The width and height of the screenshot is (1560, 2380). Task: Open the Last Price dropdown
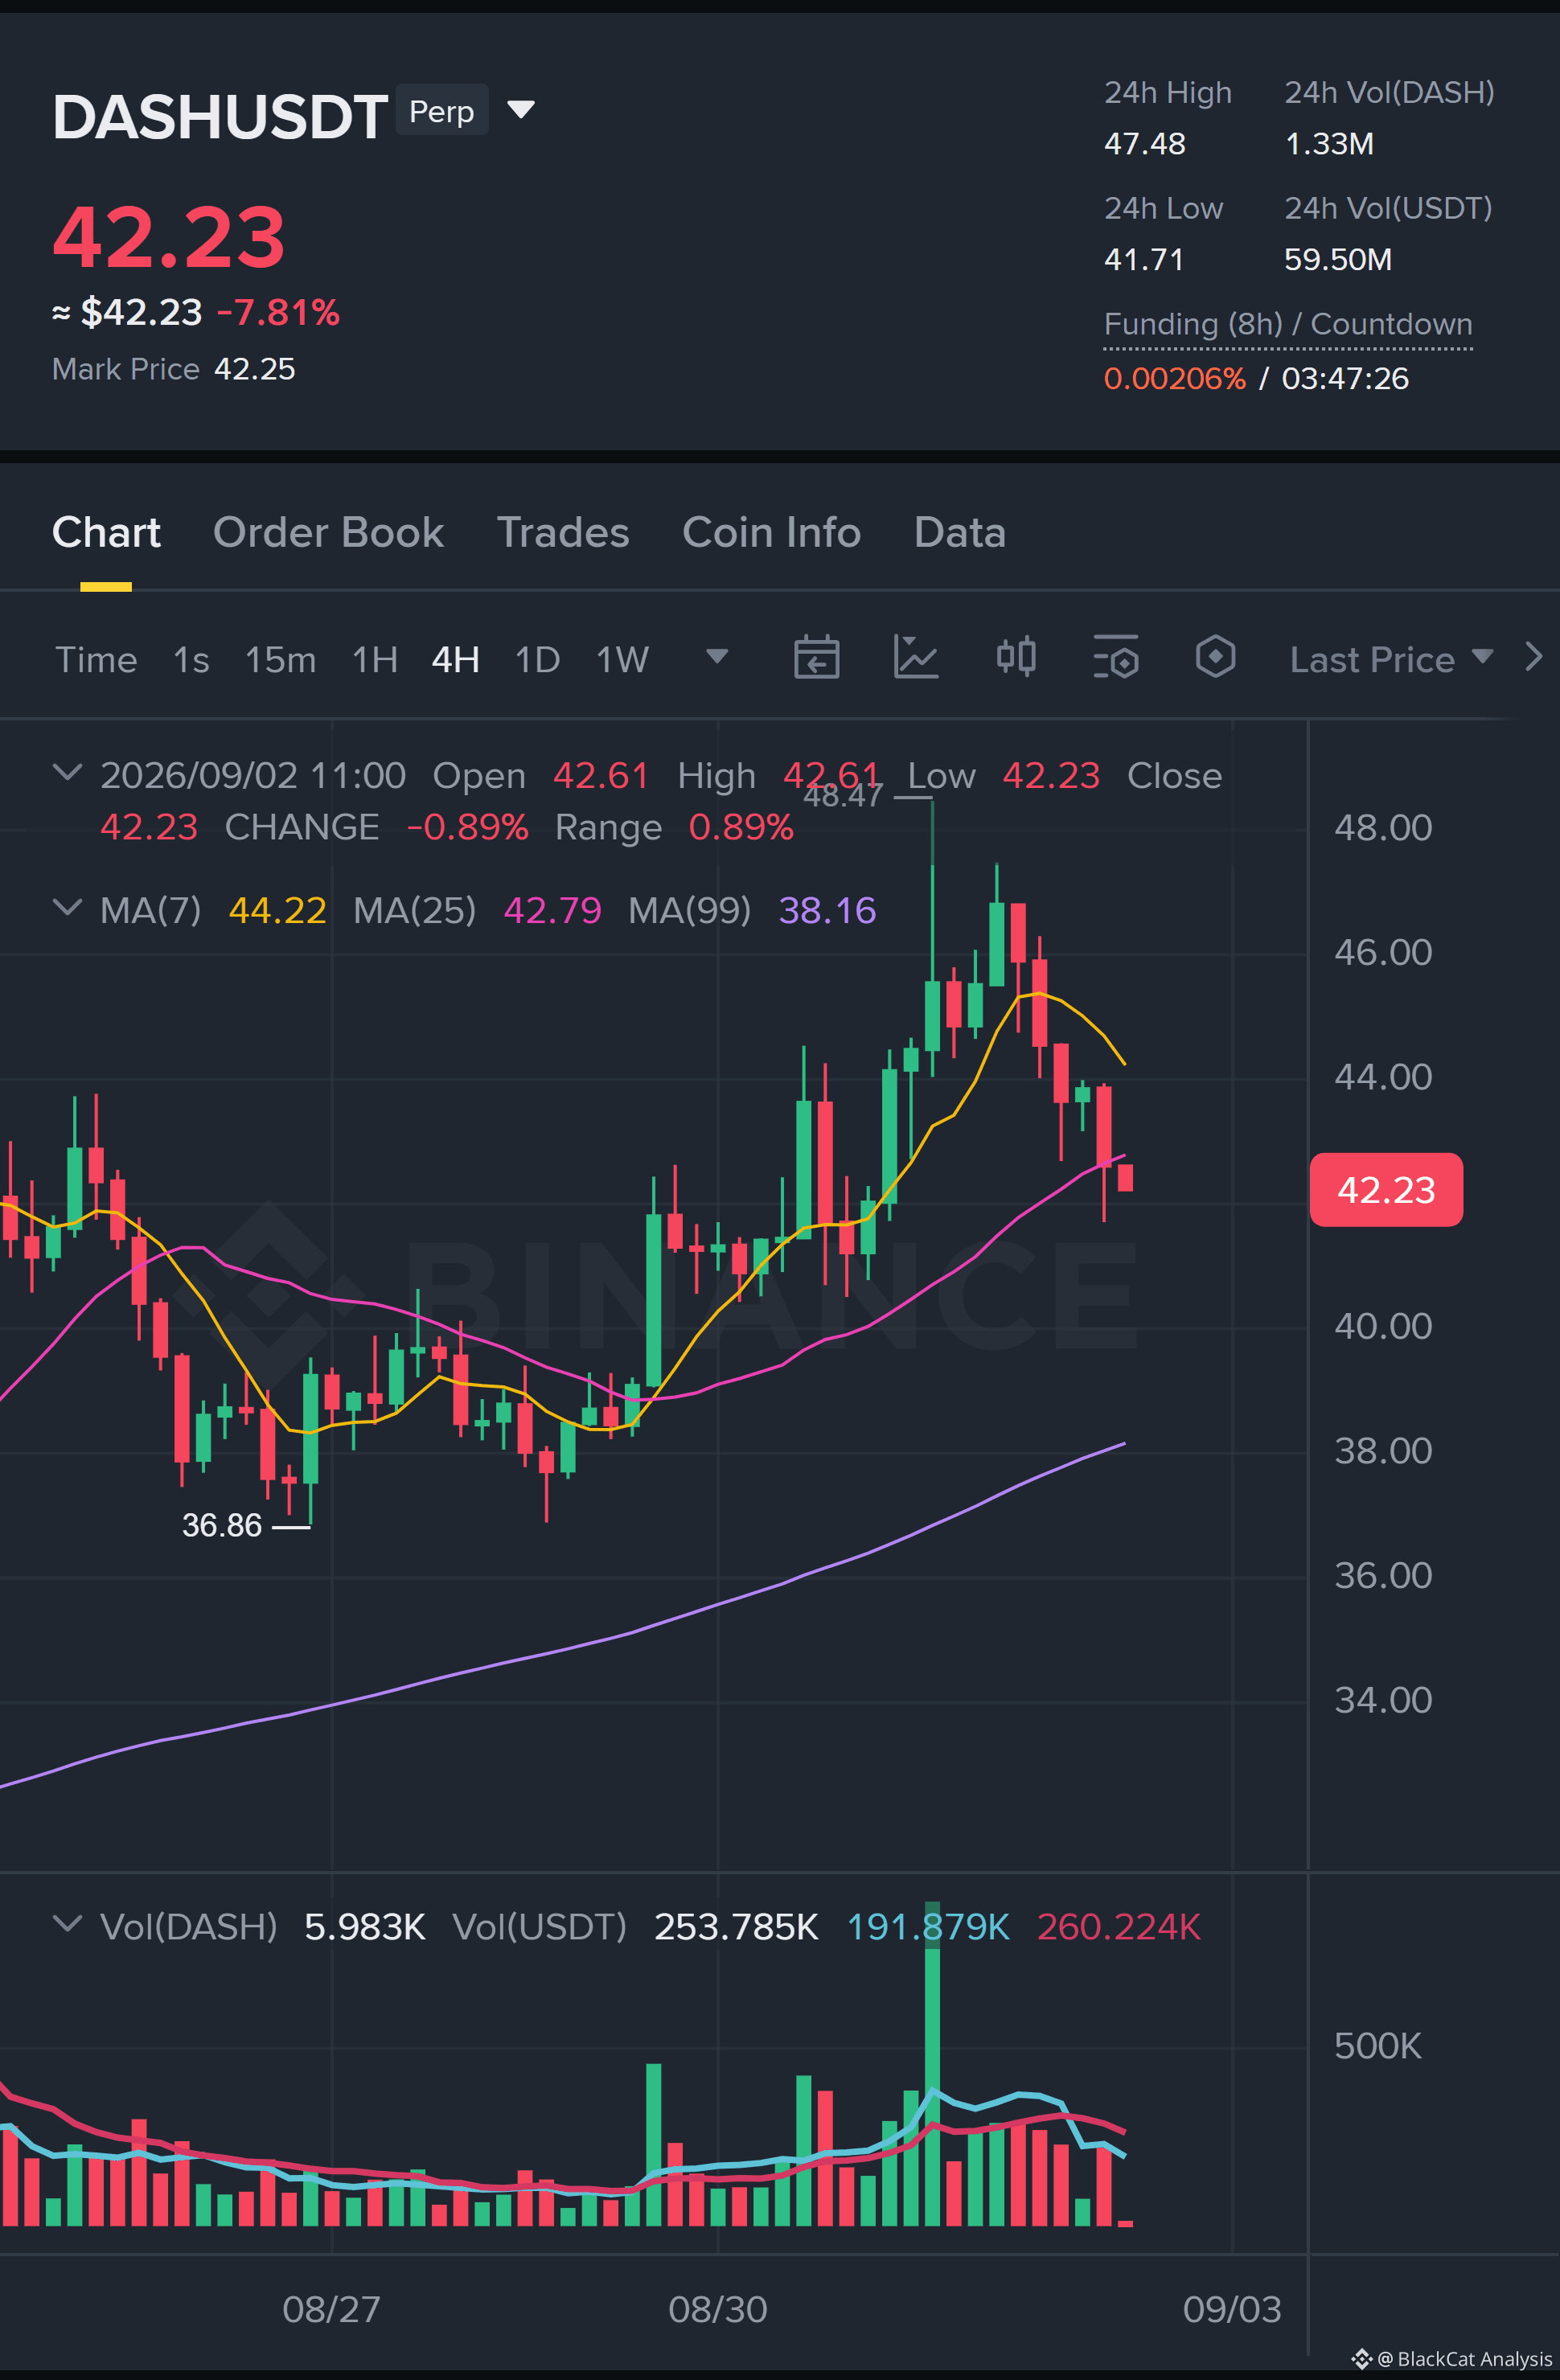pos(1391,659)
